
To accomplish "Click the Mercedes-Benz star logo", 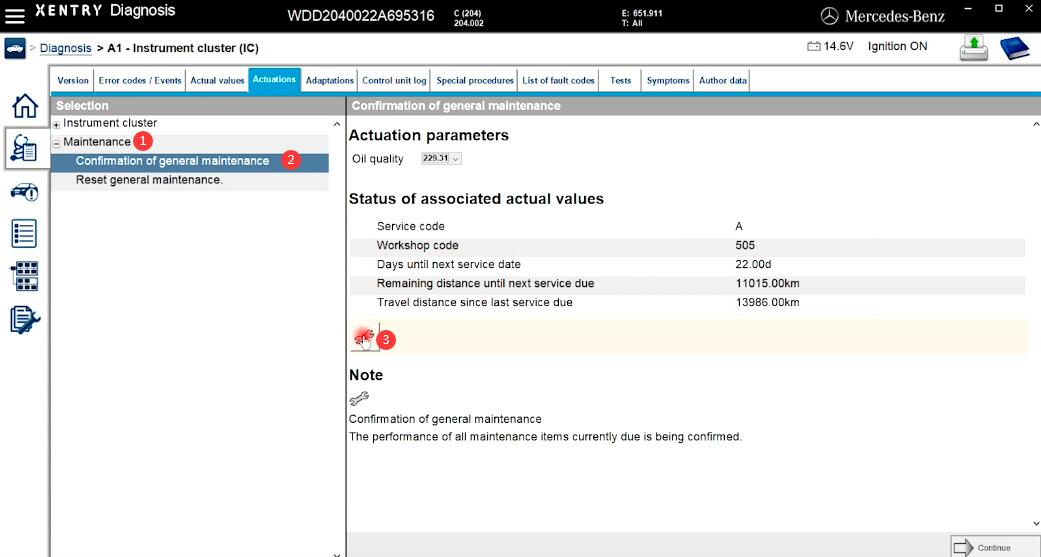I will point(829,16).
